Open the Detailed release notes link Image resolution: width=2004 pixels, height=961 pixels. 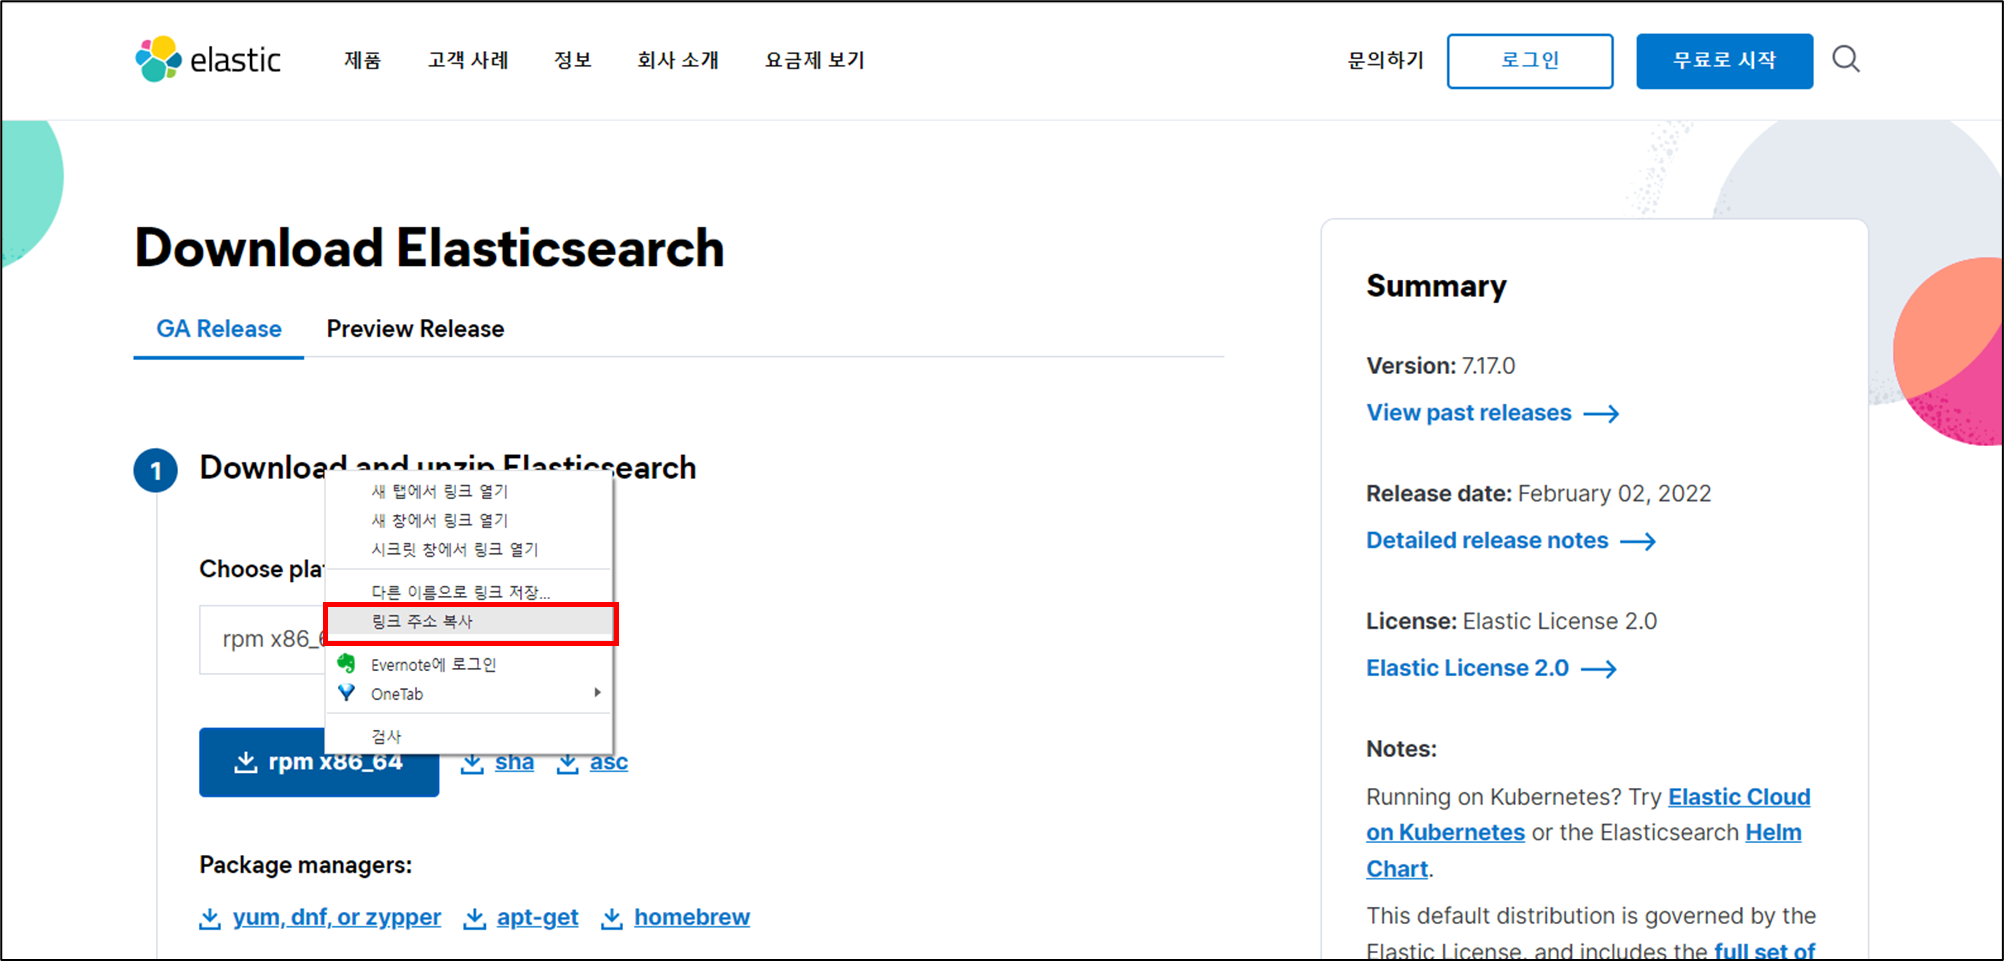coord(1487,541)
